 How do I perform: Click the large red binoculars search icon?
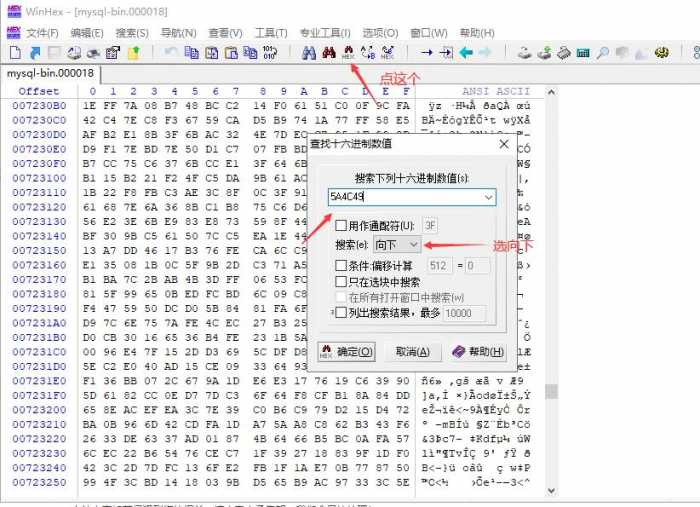point(329,53)
